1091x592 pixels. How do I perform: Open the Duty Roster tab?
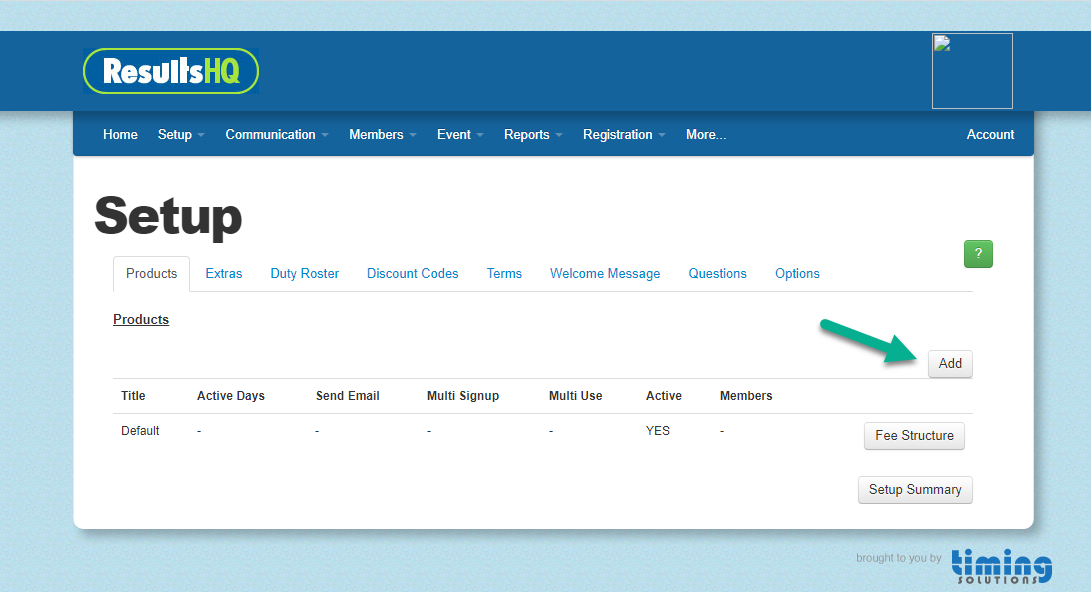click(x=305, y=273)
